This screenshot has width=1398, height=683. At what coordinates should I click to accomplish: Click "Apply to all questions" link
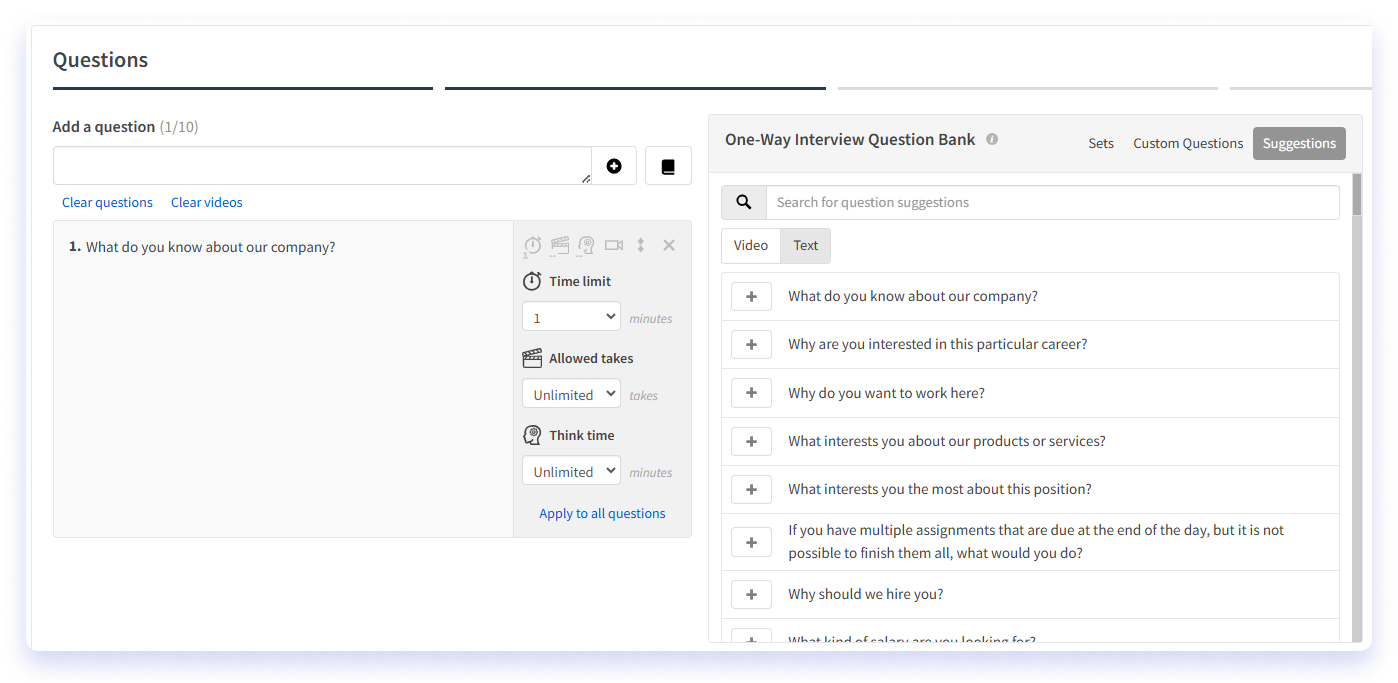coord(602,513)
